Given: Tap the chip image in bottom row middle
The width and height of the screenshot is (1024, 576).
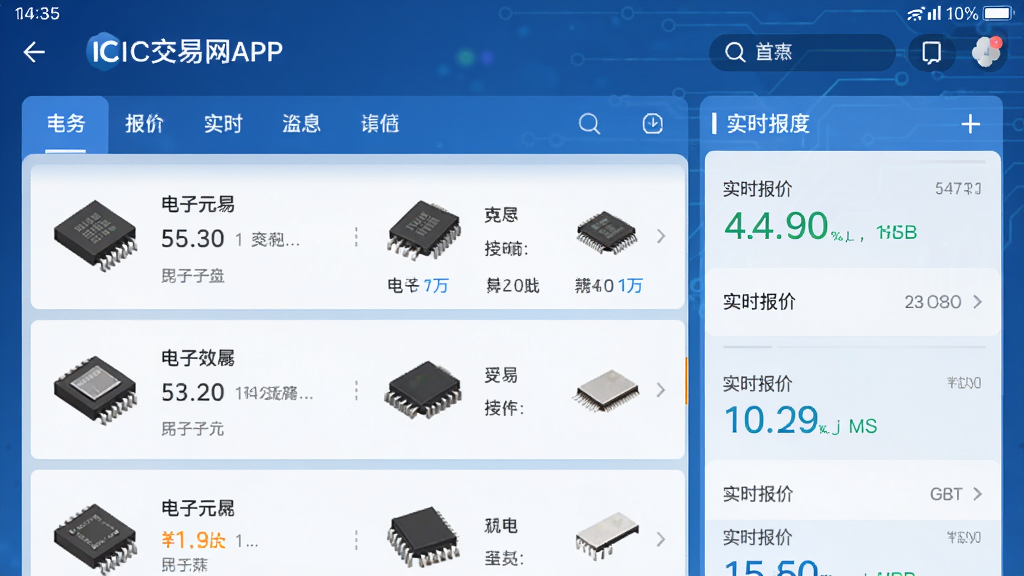Looking at the screenshot, I should coord(424,537).
